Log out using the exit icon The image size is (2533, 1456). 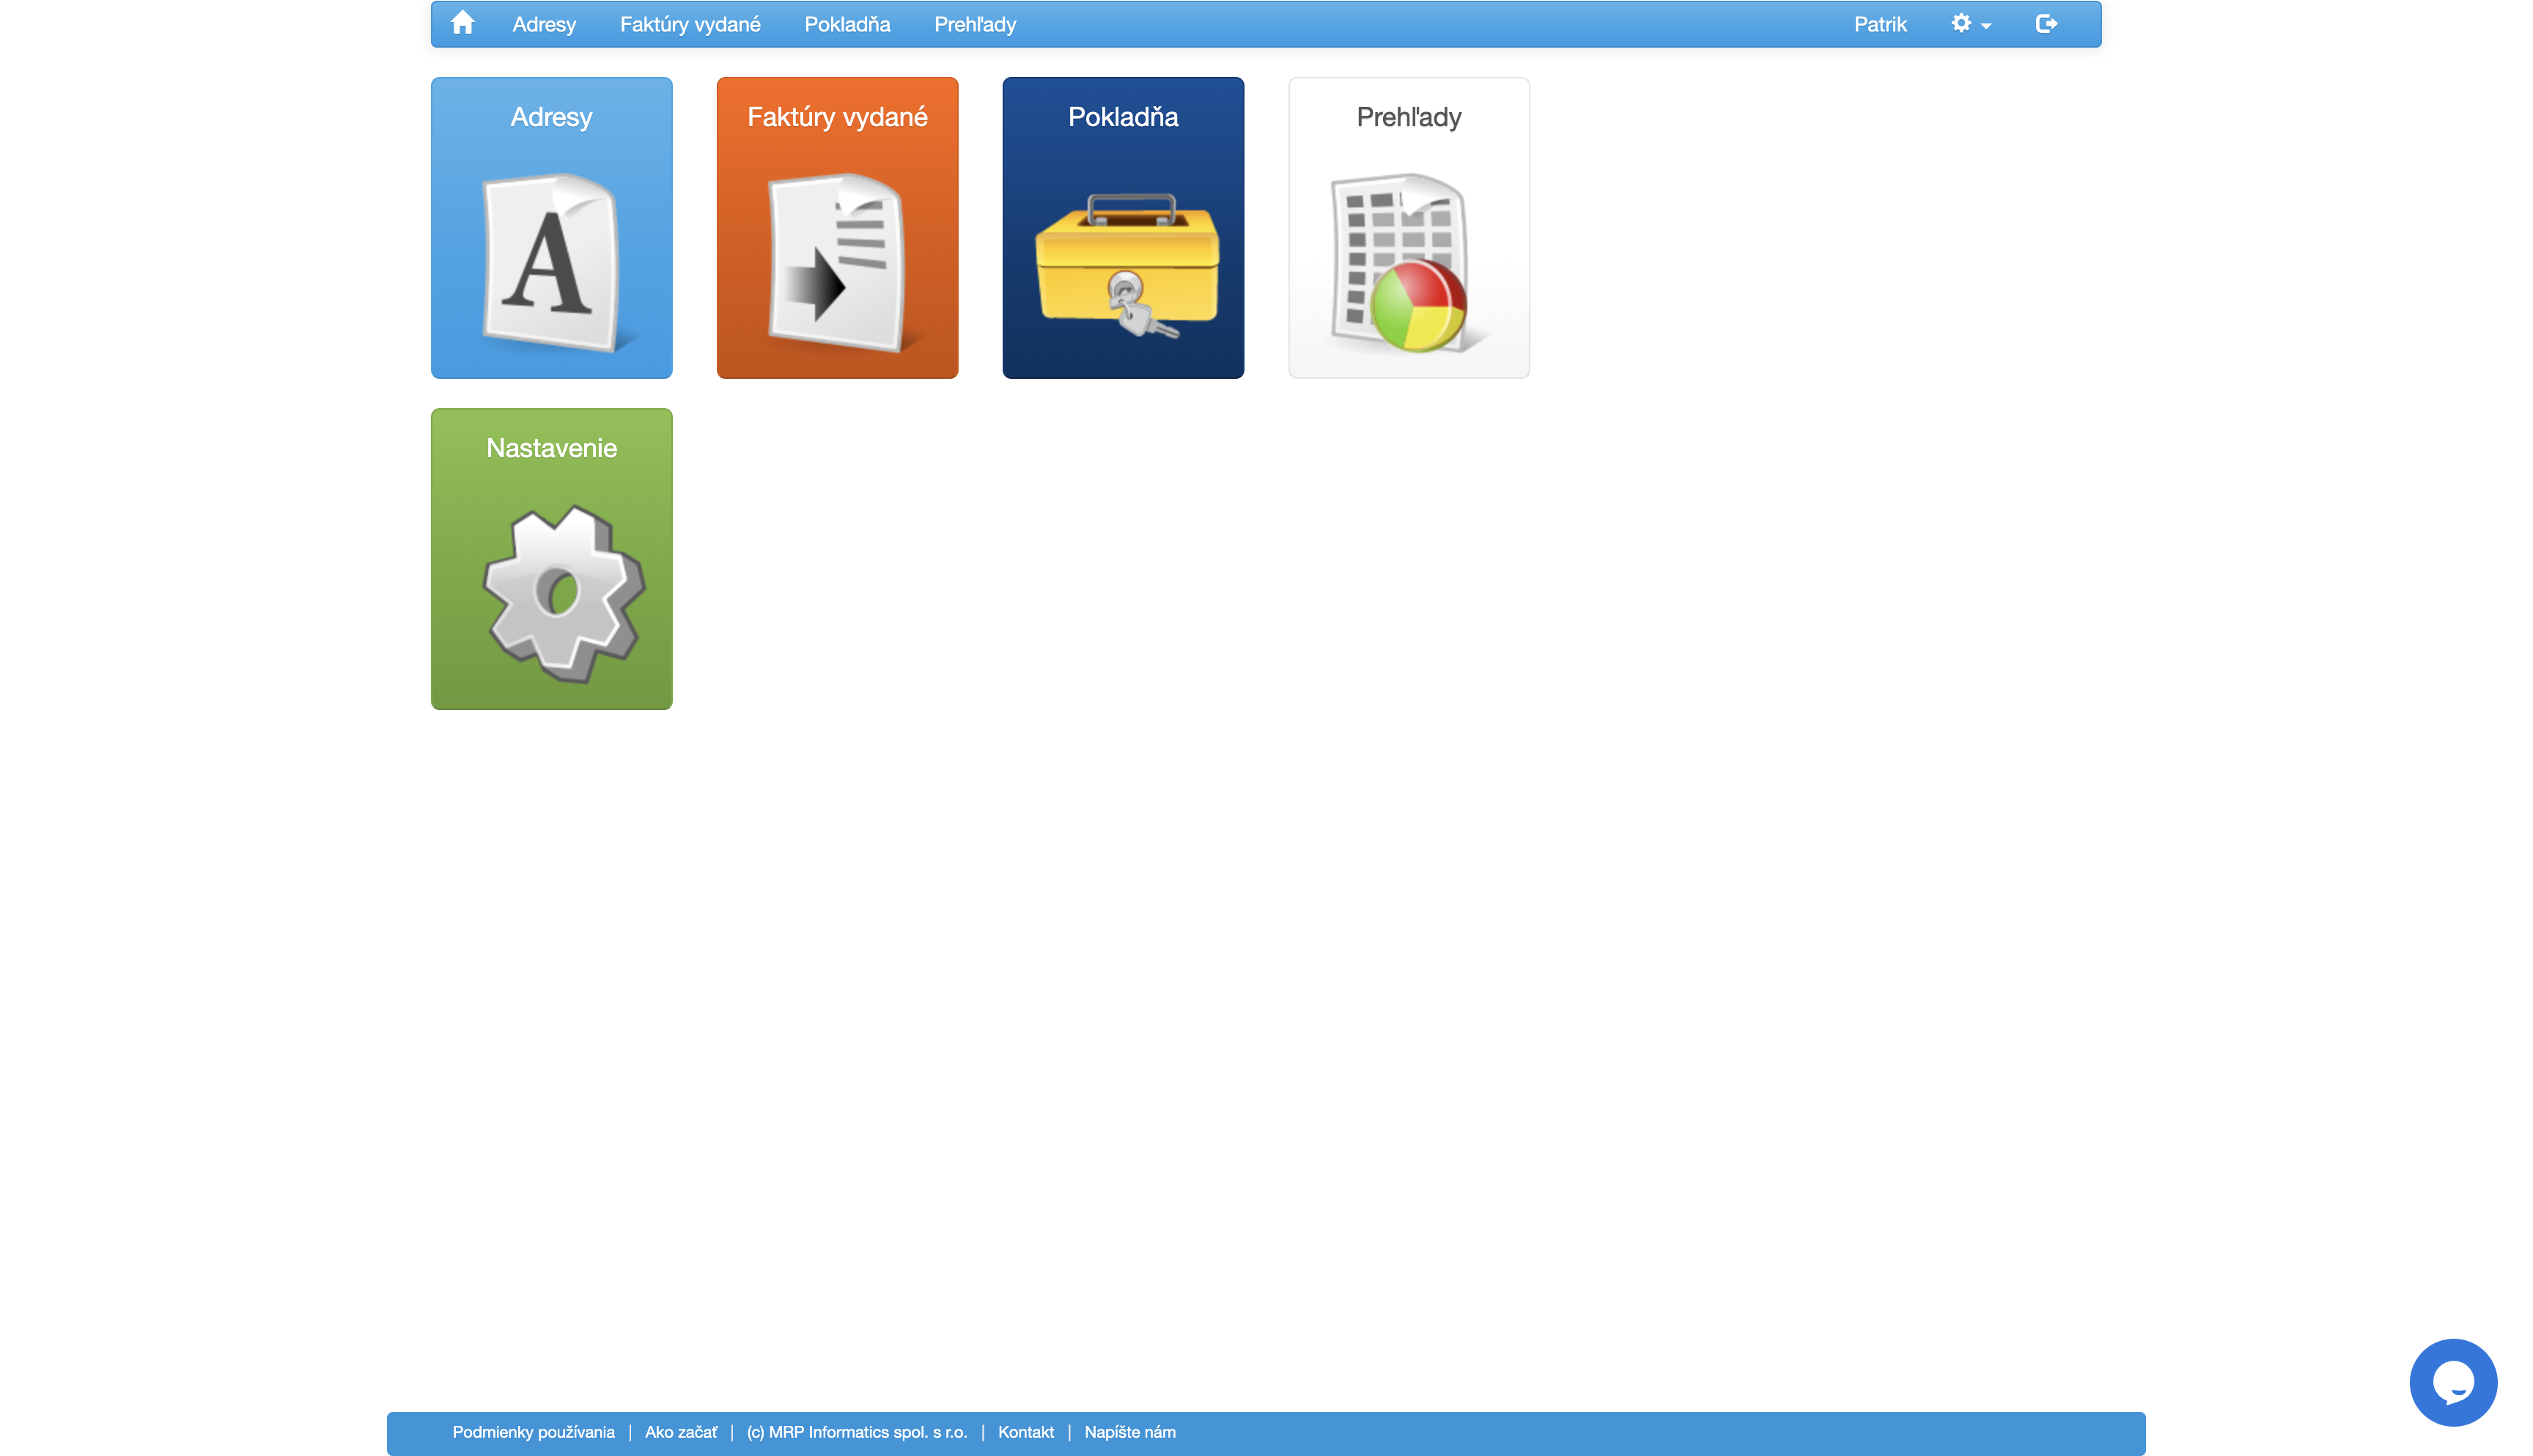click(x=2046, y=23)
